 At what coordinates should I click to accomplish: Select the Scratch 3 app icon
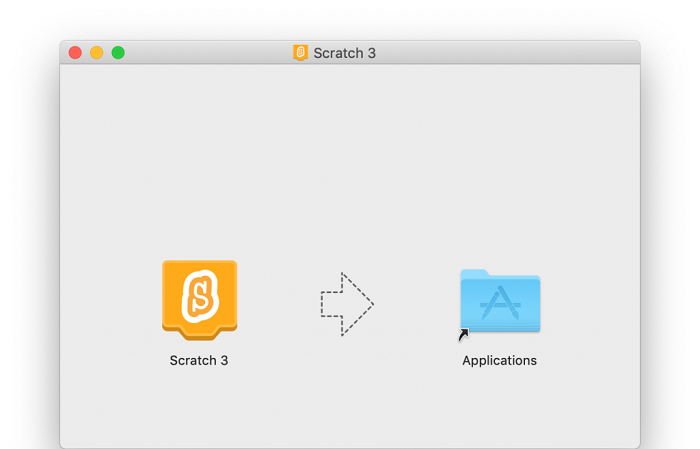point(200,300)
